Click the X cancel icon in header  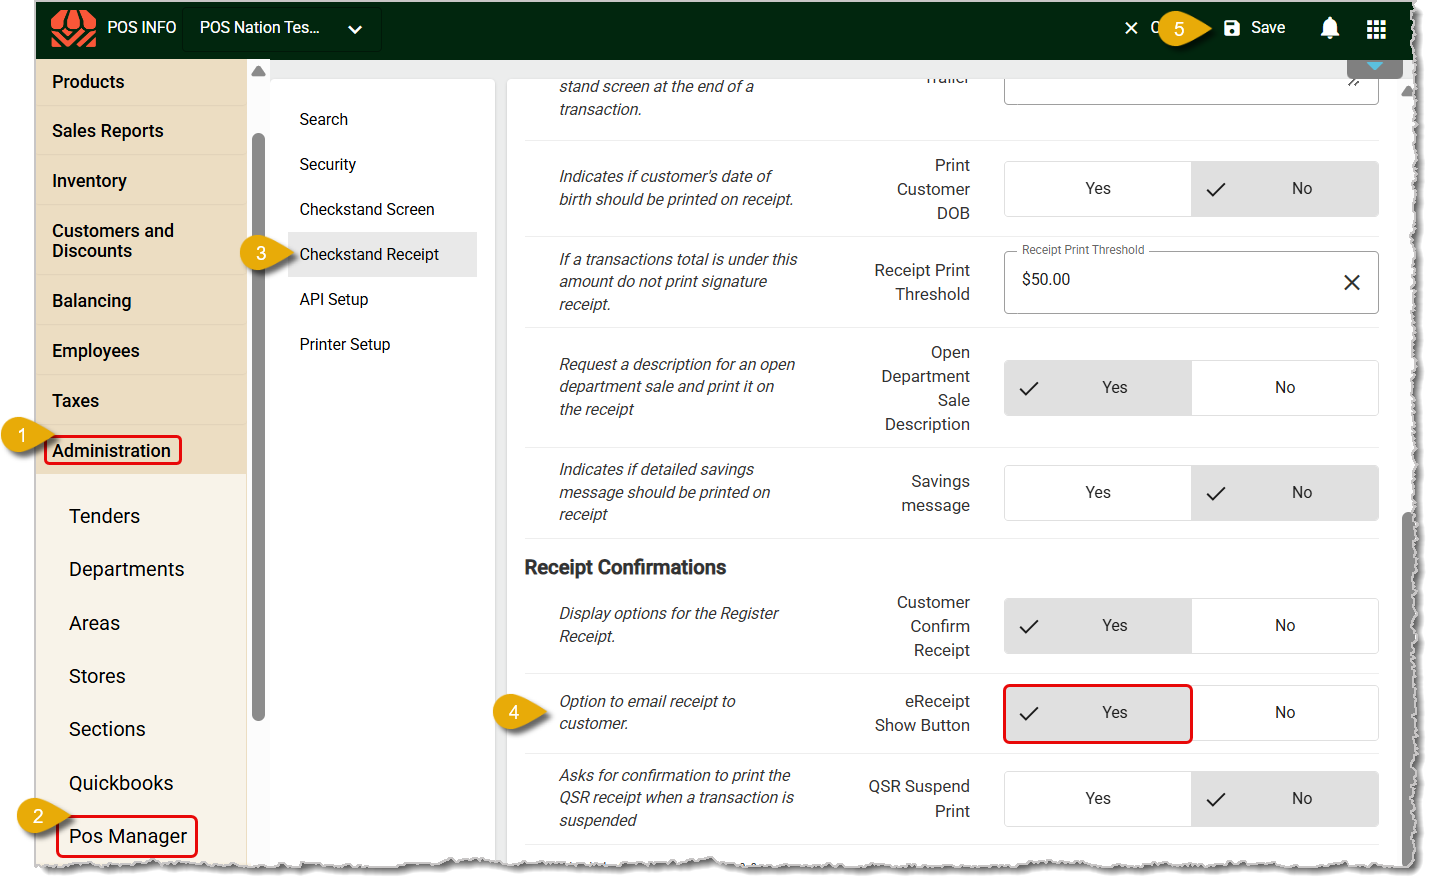(x=1131, y=28)
